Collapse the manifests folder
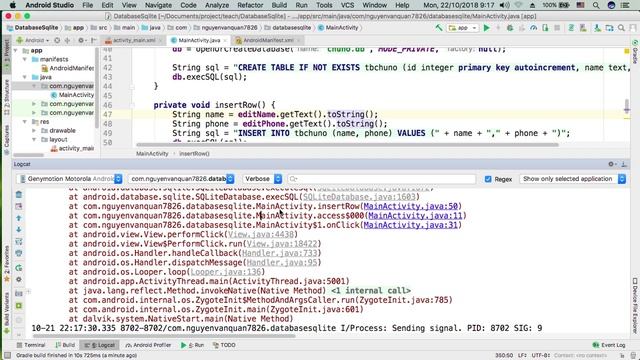This screenshot has height=360, width=640. [25, 59]
